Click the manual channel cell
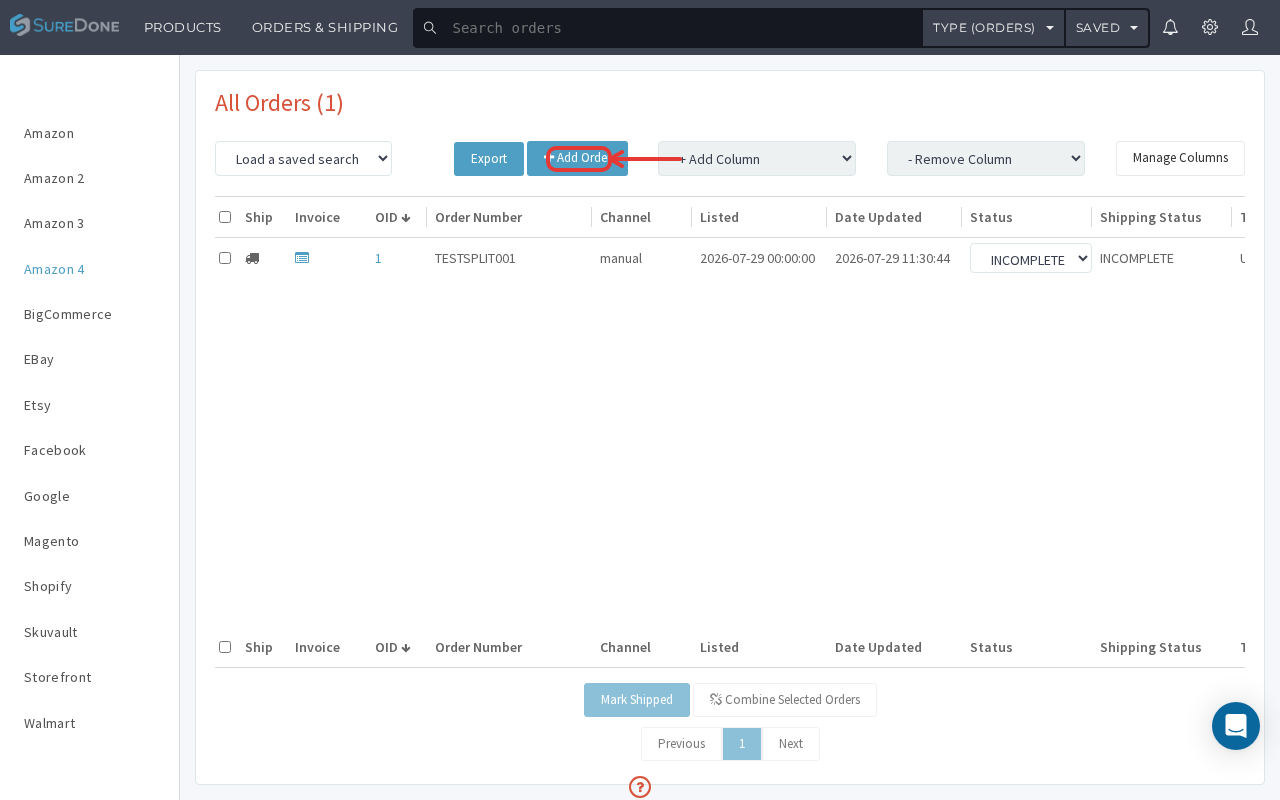This screenshot has width=1280, height=800. (621, 258)
